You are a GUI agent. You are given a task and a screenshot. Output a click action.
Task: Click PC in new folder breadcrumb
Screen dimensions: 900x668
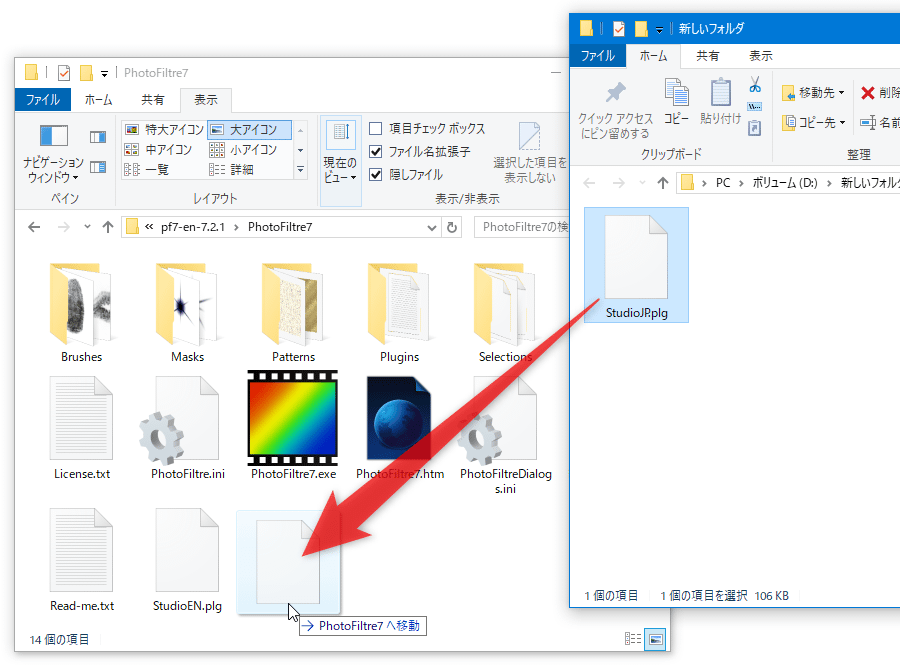click(x=723, y=183)
